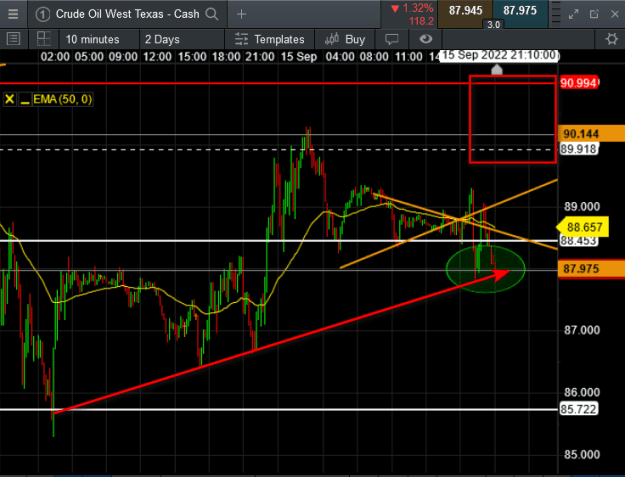Click the 87.945 sell price button
Screen dimensions: 625x477
pos(465,11)
